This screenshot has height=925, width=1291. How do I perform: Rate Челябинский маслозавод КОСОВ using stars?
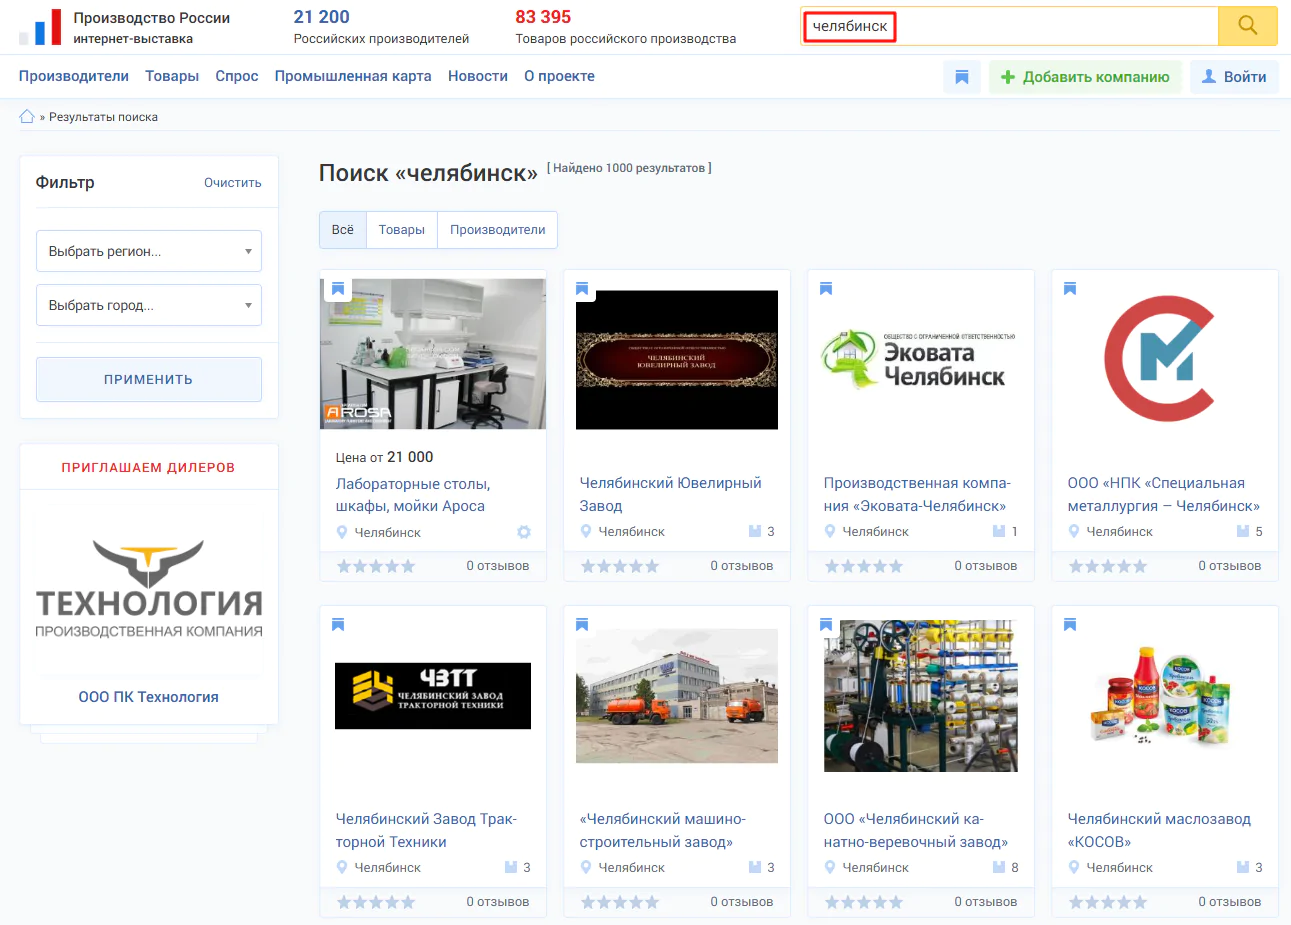click(x=1108, y=902)
